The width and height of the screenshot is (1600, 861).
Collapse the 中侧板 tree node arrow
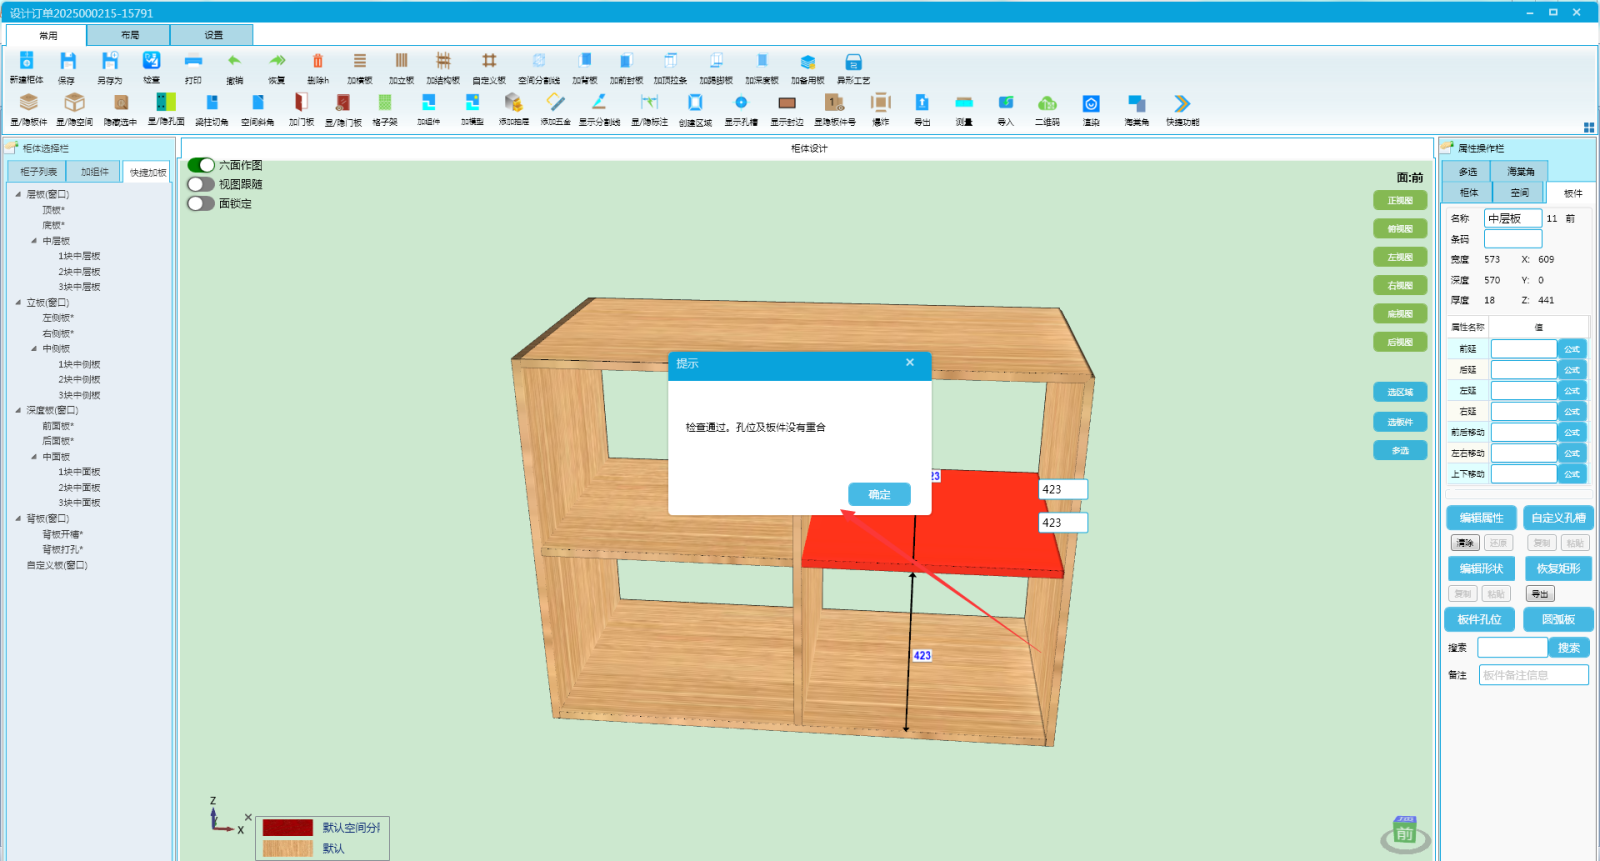[34, 349]
